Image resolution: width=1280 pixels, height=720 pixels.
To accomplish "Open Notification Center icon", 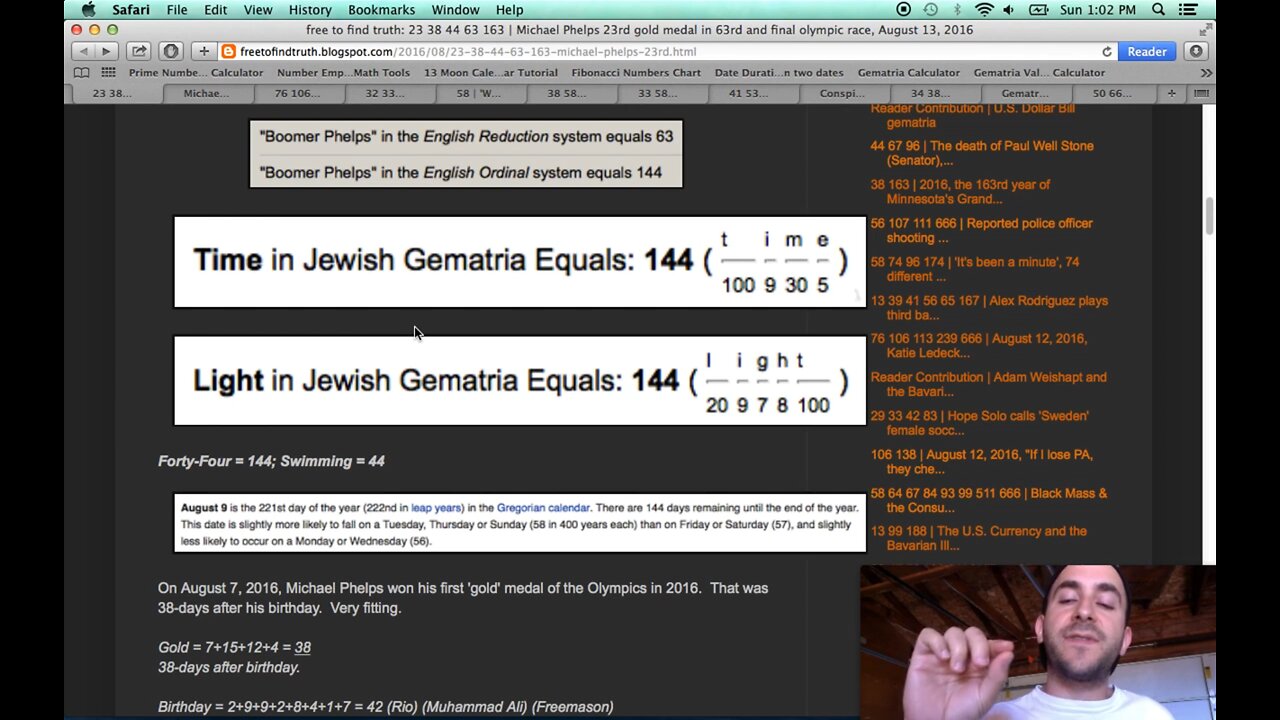I will pyautogui.click(x=1188, y=10).
